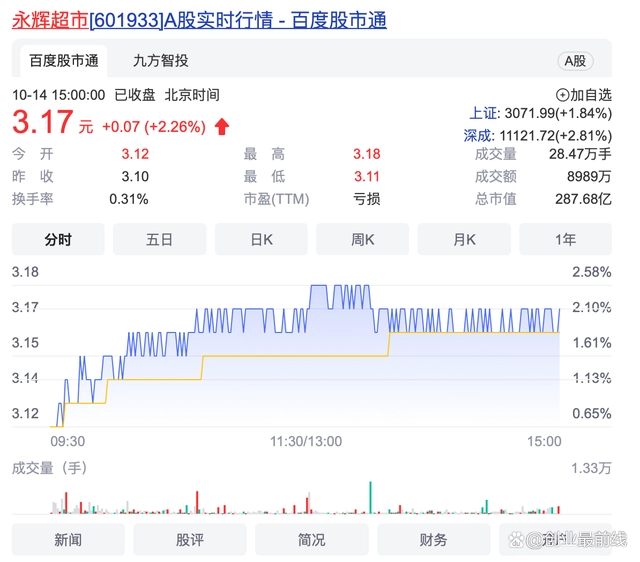Click the 已收盘 status text
Screen dimensions: 640x562
[x=135, y=95]
